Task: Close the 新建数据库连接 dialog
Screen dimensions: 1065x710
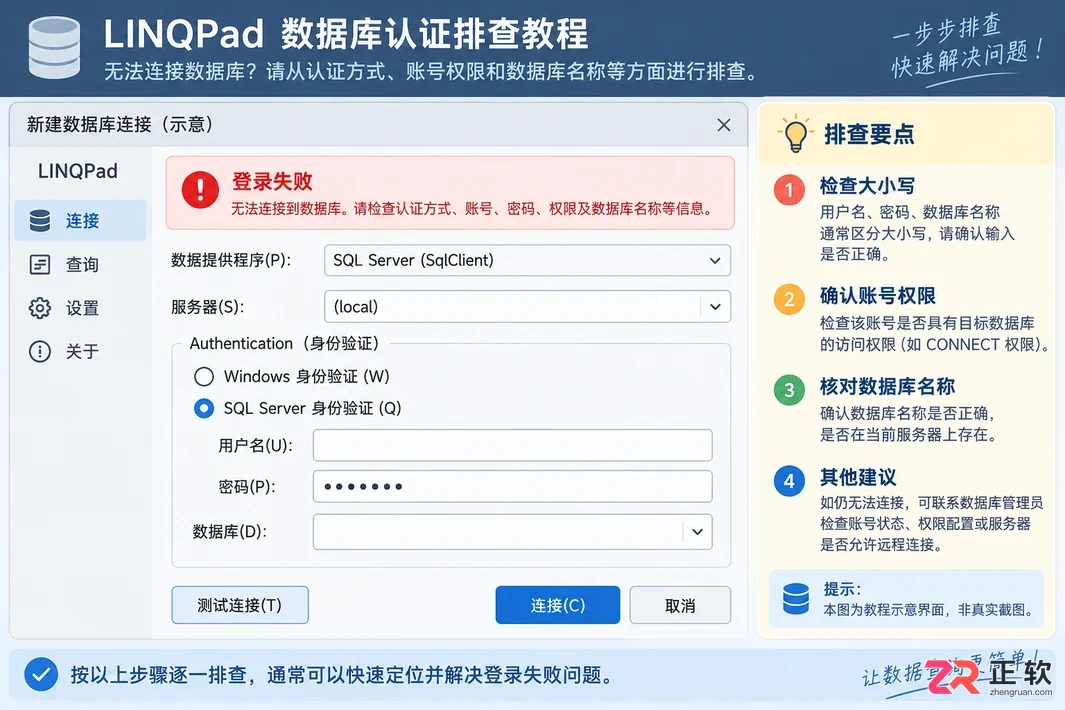Action: point(724,125)
